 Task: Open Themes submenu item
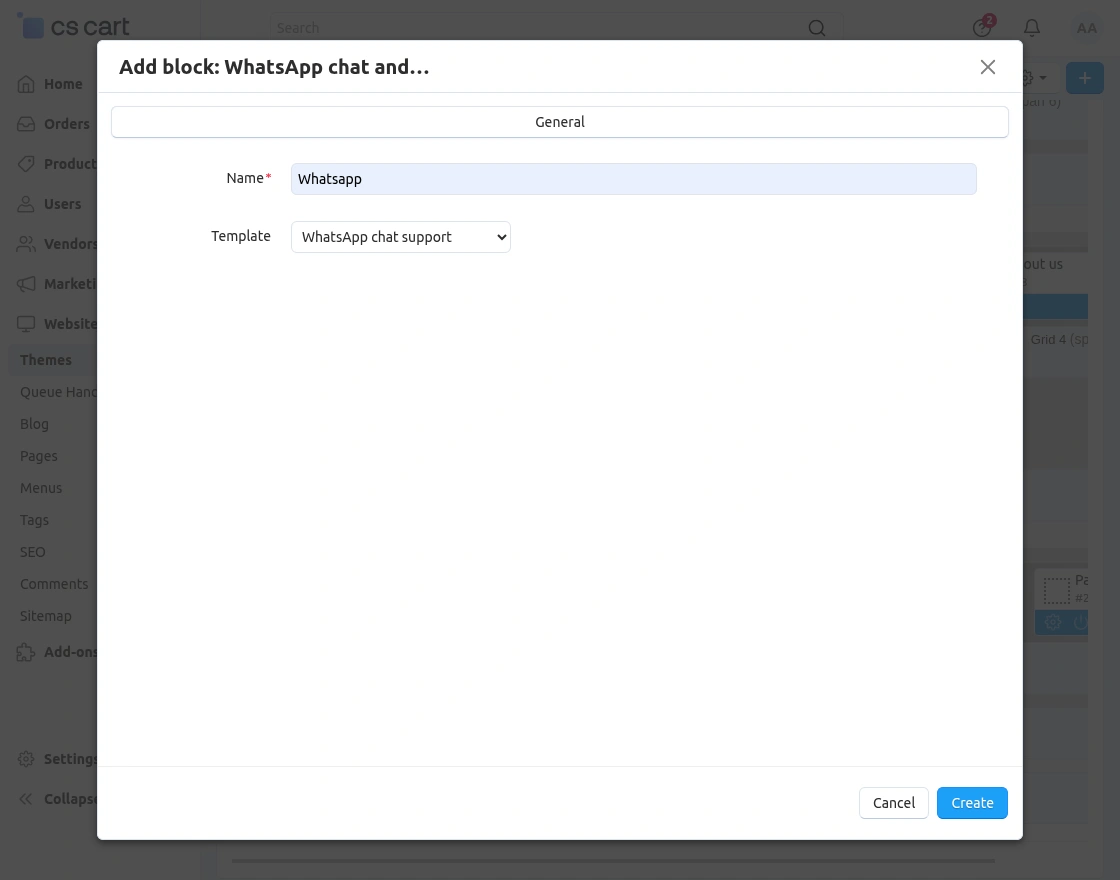(x=46, y=360)
